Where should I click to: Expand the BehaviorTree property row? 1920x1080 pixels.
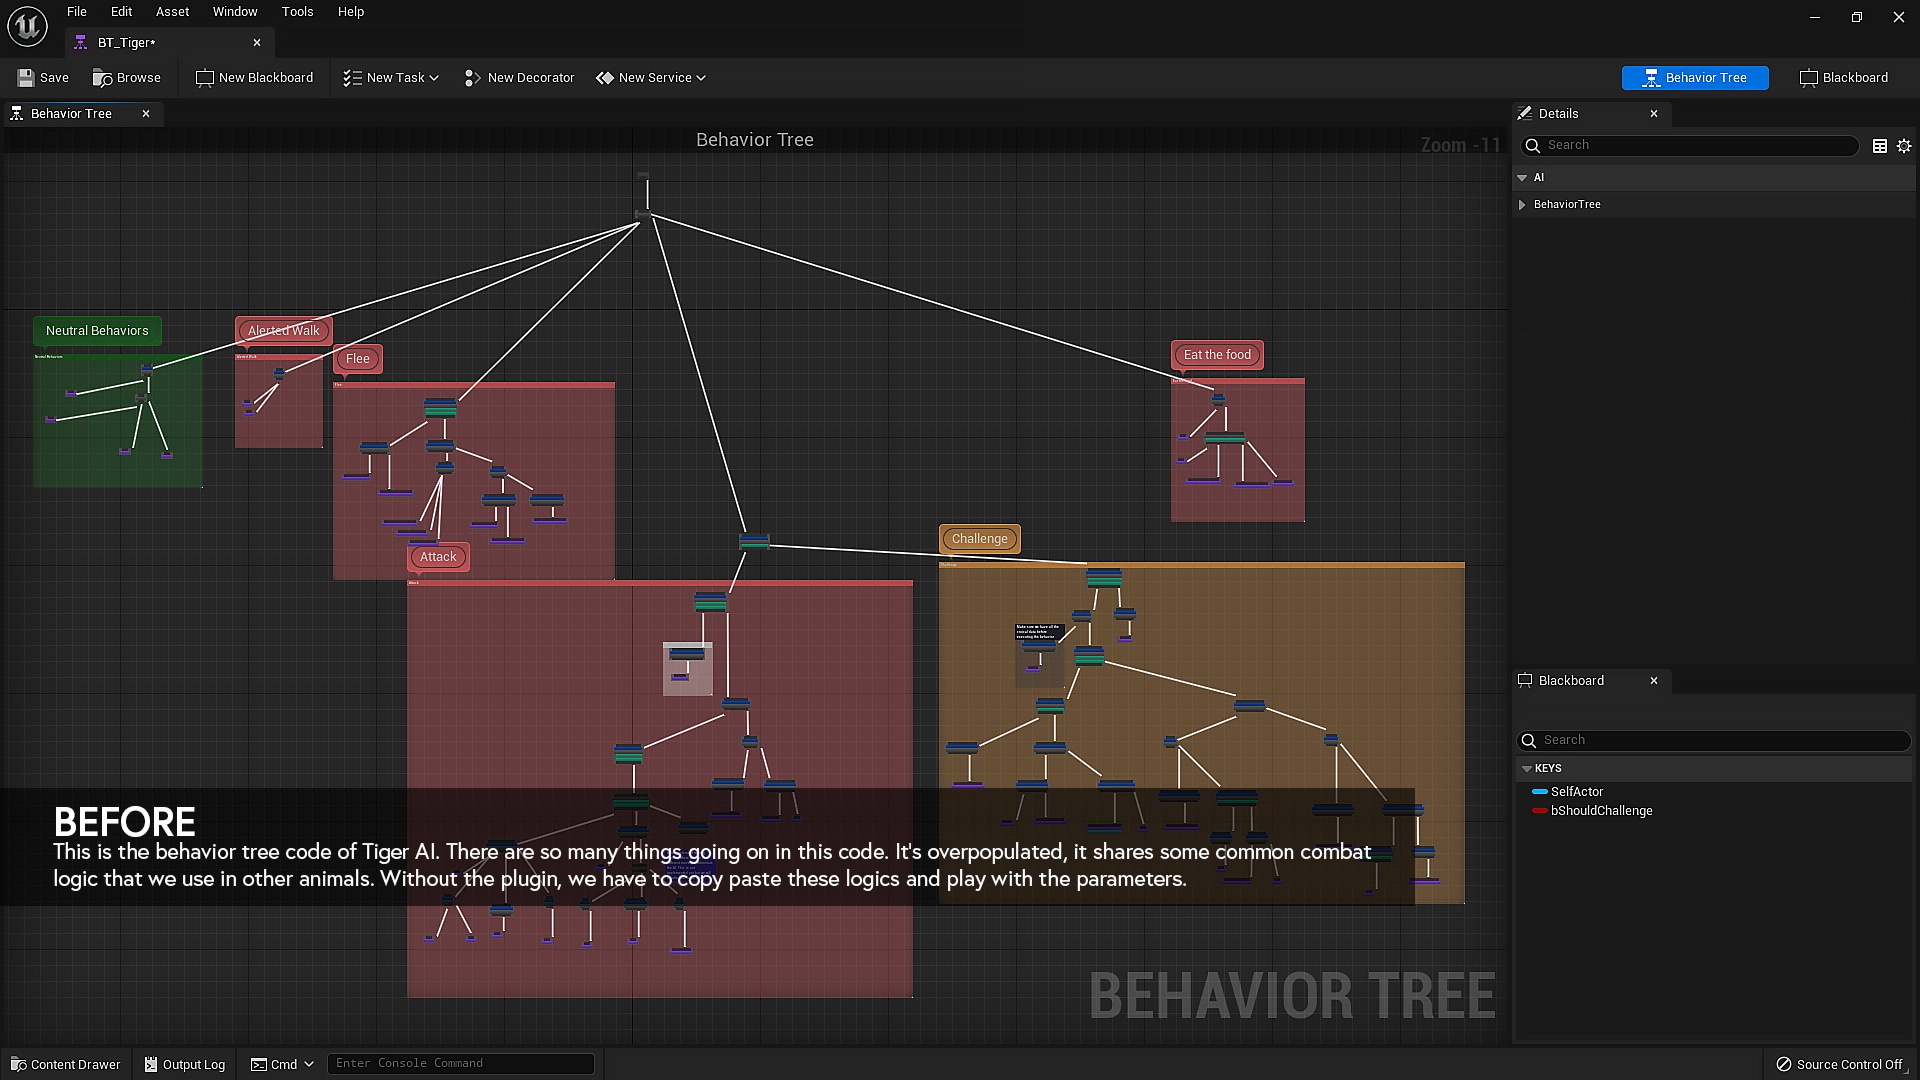[x=1523, y=204]
